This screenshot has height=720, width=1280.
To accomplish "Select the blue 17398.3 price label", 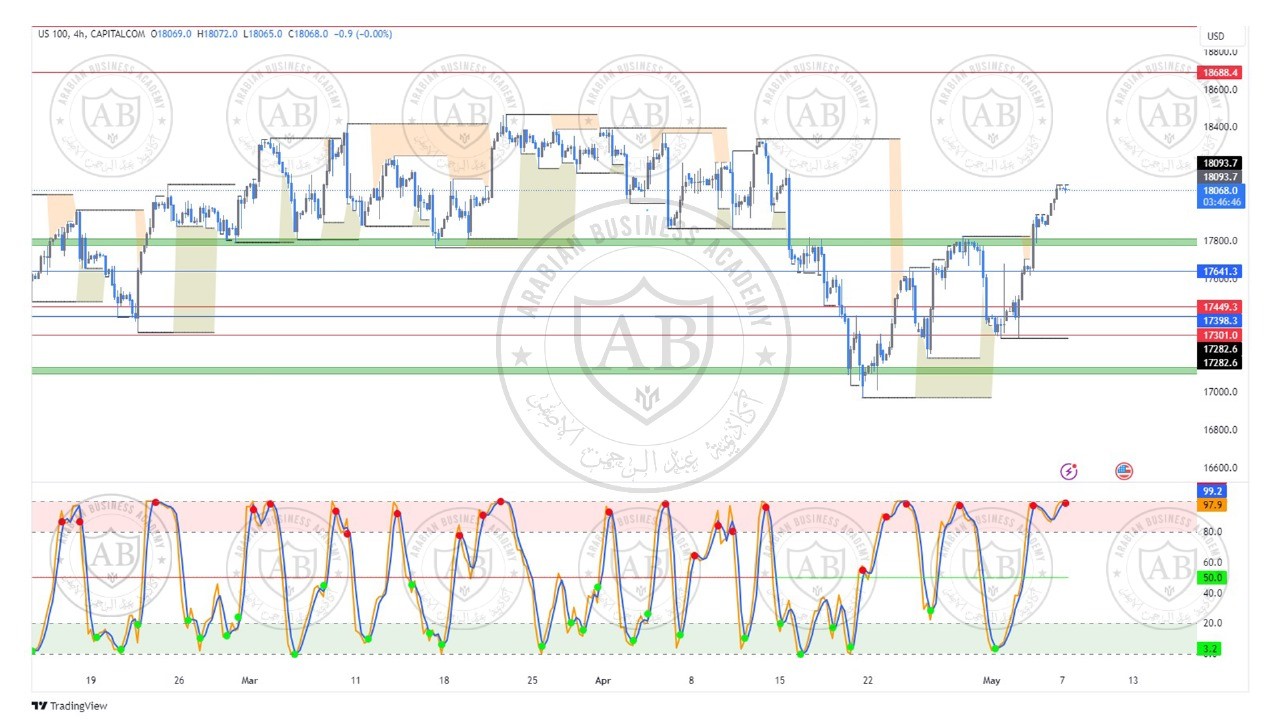I will 1220,320.
